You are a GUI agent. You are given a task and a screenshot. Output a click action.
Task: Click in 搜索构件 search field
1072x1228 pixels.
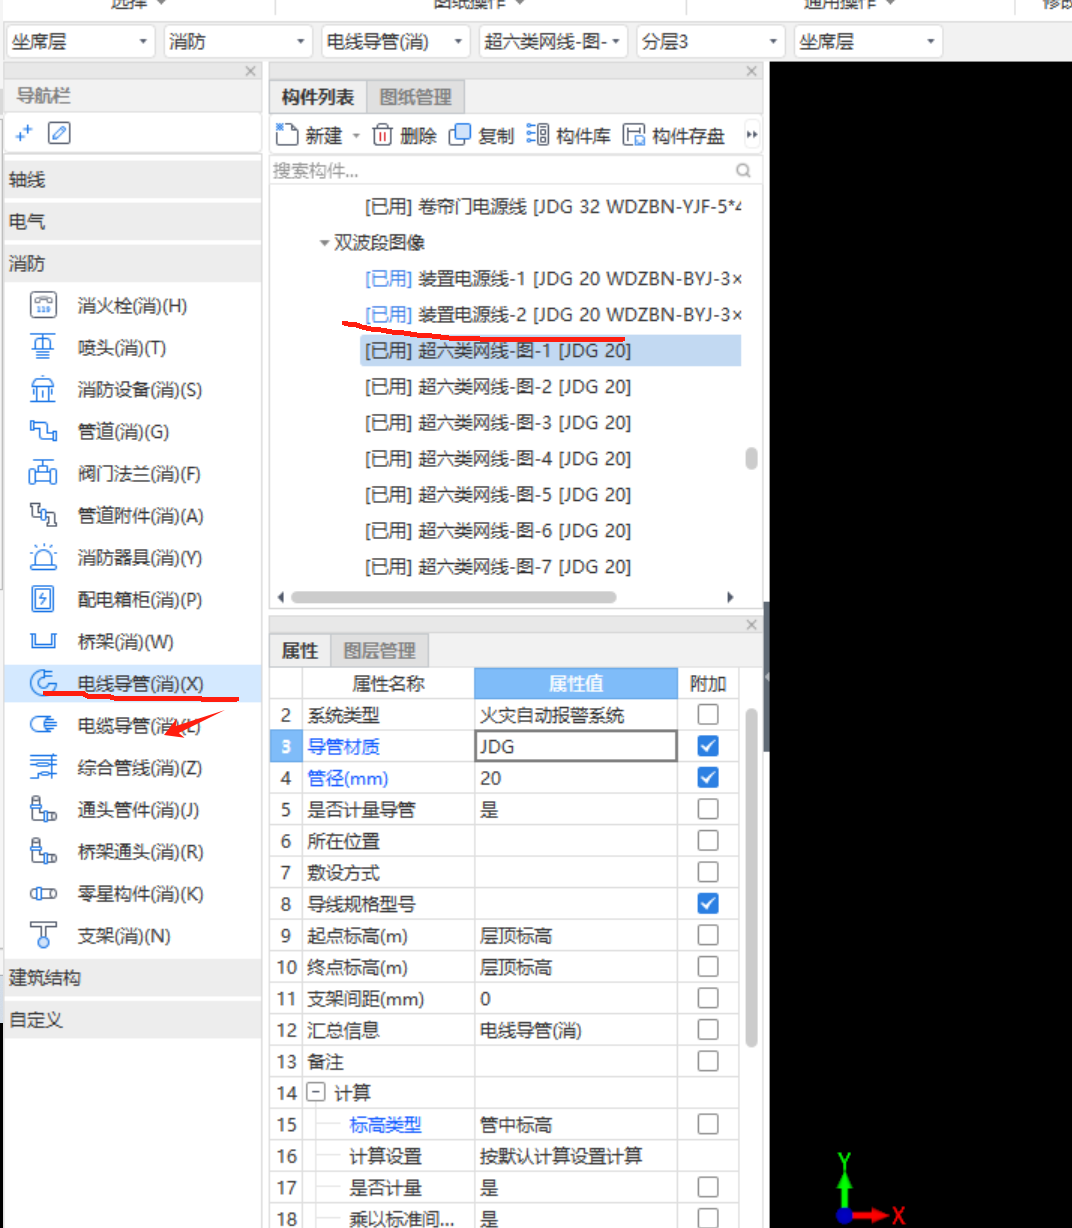(x=500, y=171)
